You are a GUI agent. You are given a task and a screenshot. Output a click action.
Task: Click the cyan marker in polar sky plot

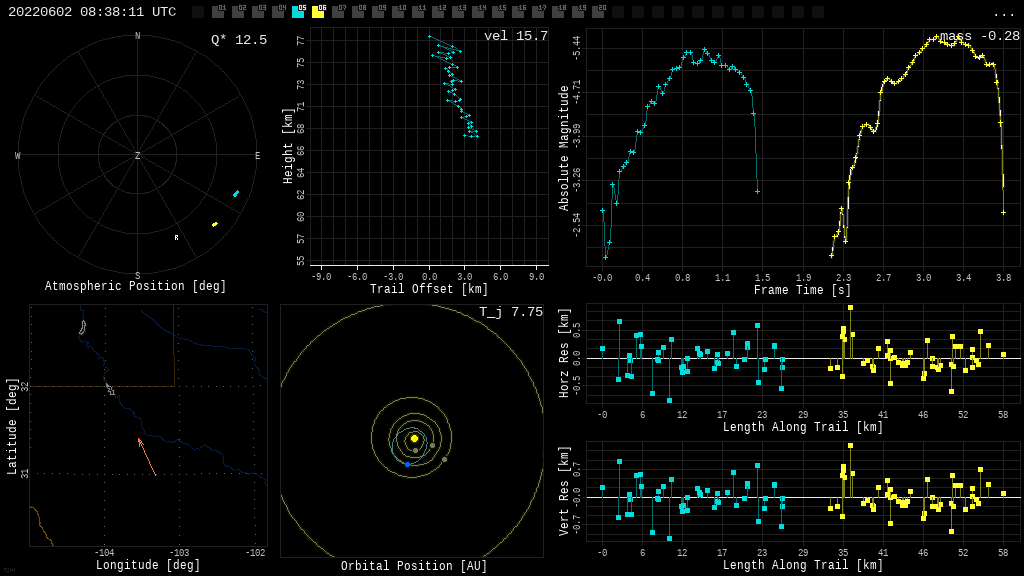tap(236, 194)
